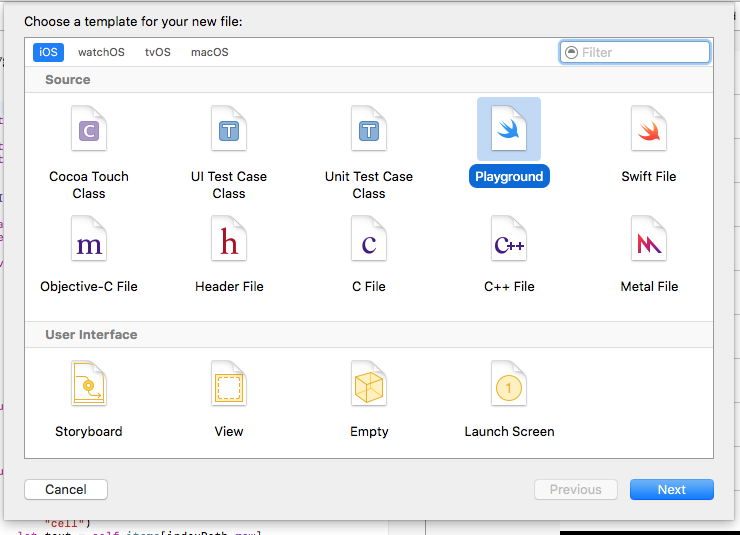740x535 pixels.
Task: Focus the Filter search field
Action: coord(642,52)
